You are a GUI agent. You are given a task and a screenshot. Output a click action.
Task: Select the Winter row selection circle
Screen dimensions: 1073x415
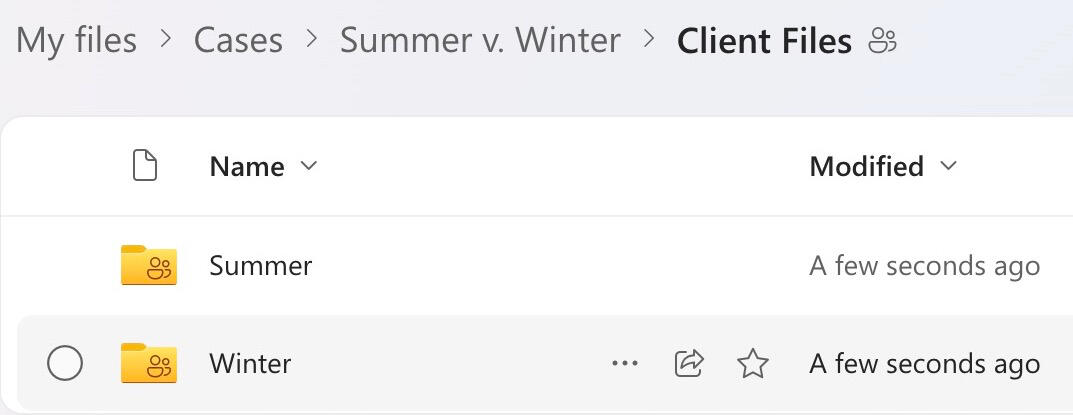click(x=65, y=364)
